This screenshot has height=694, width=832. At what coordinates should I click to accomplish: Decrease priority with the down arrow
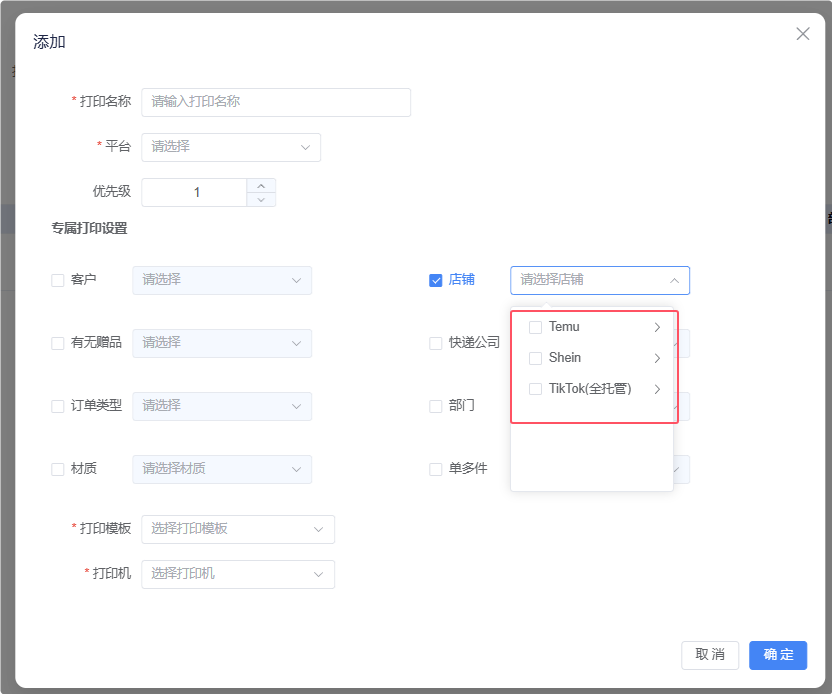(261, 199)
